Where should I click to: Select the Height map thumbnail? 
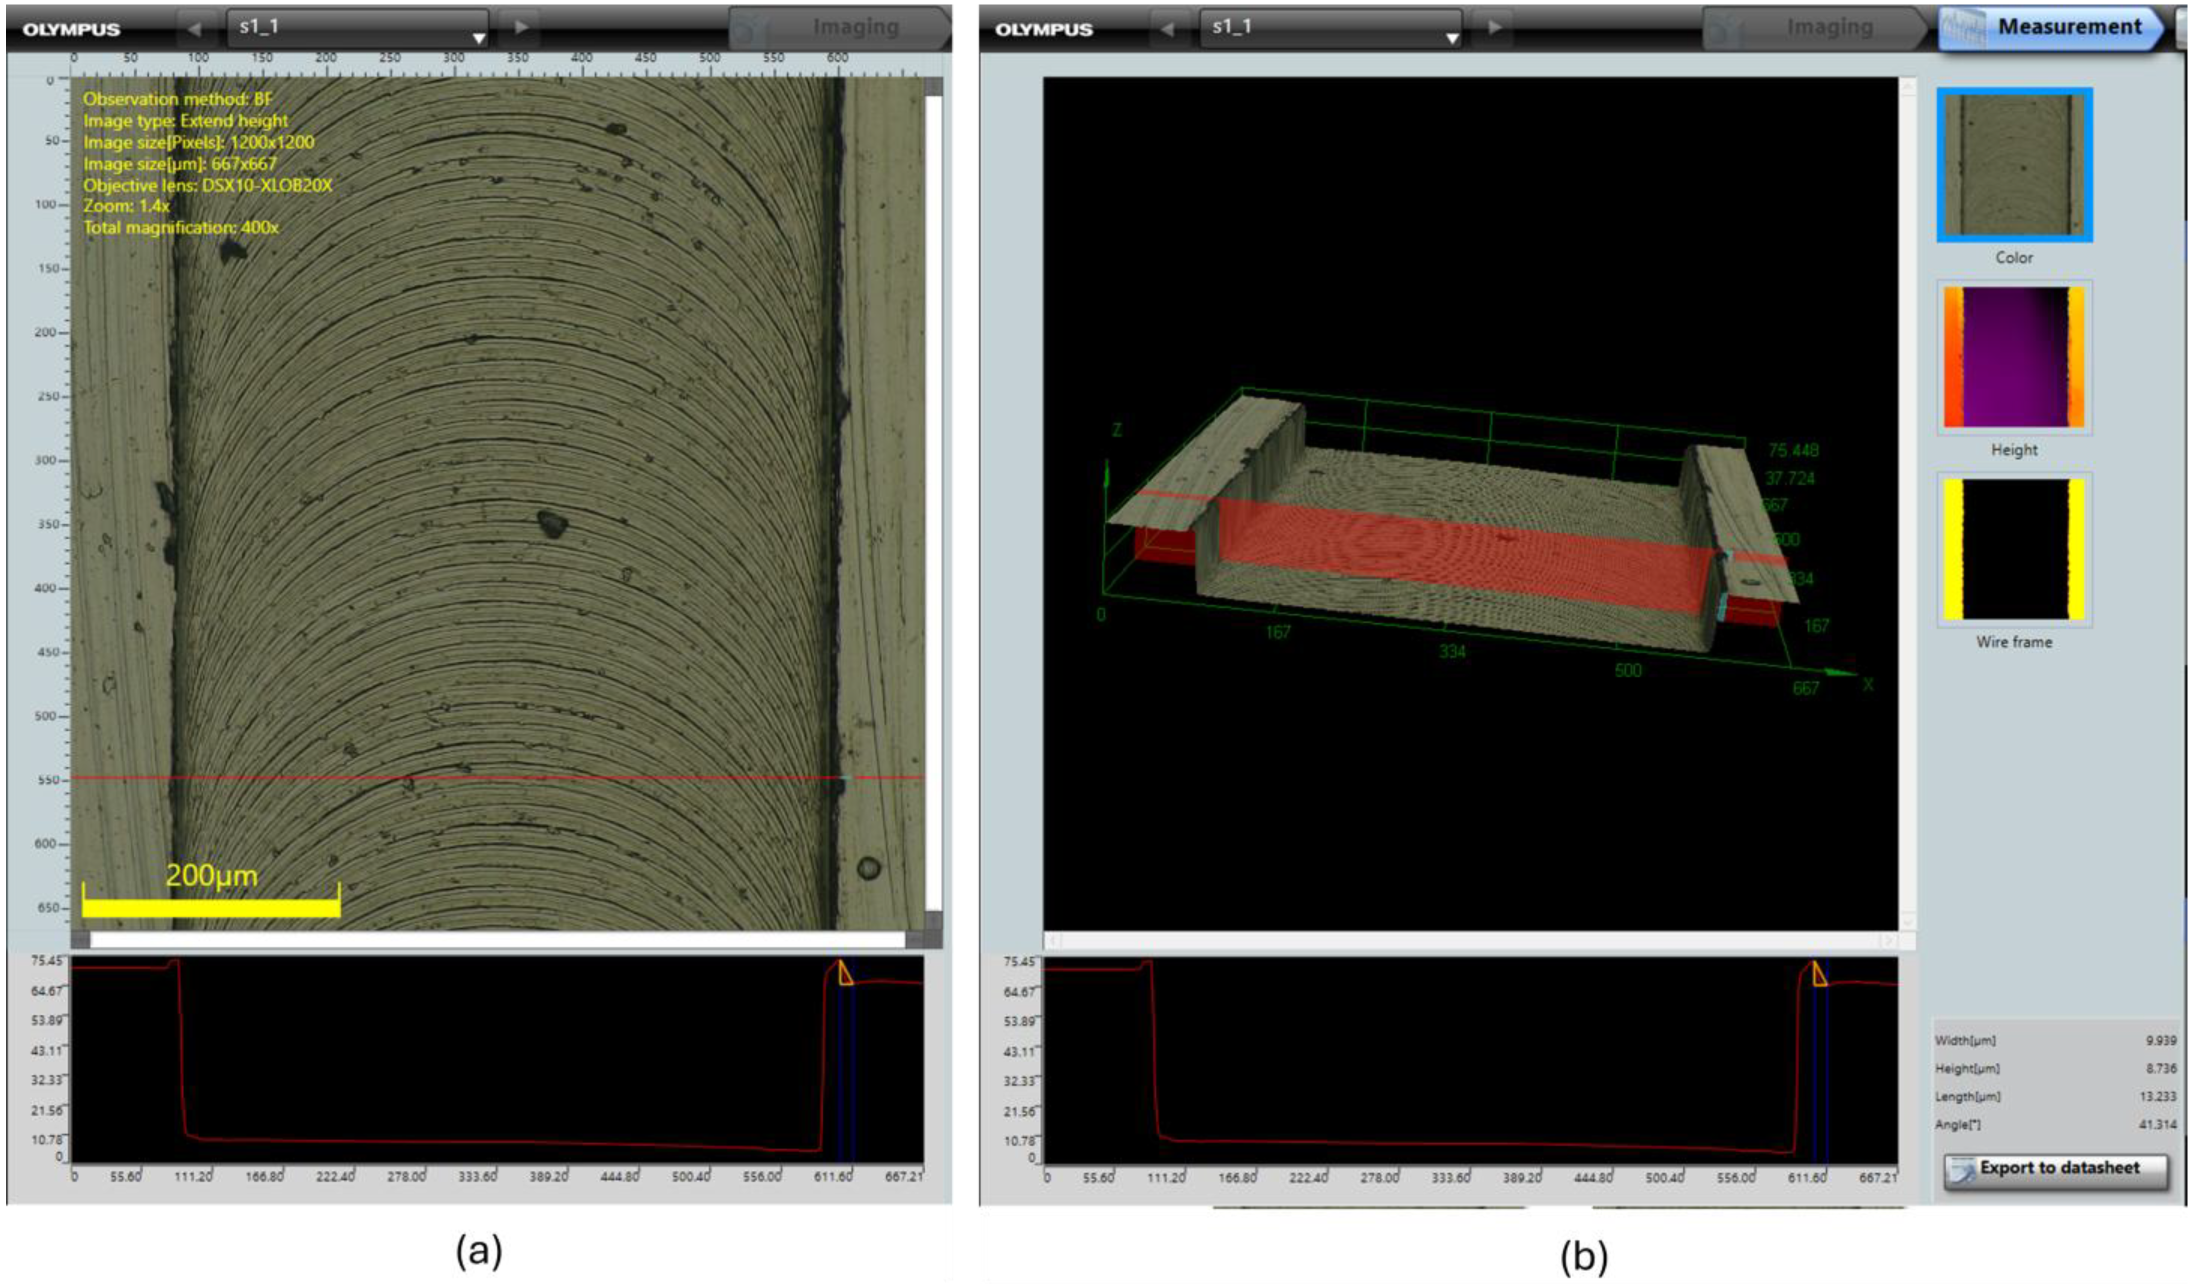click(x=2014, y=357)
